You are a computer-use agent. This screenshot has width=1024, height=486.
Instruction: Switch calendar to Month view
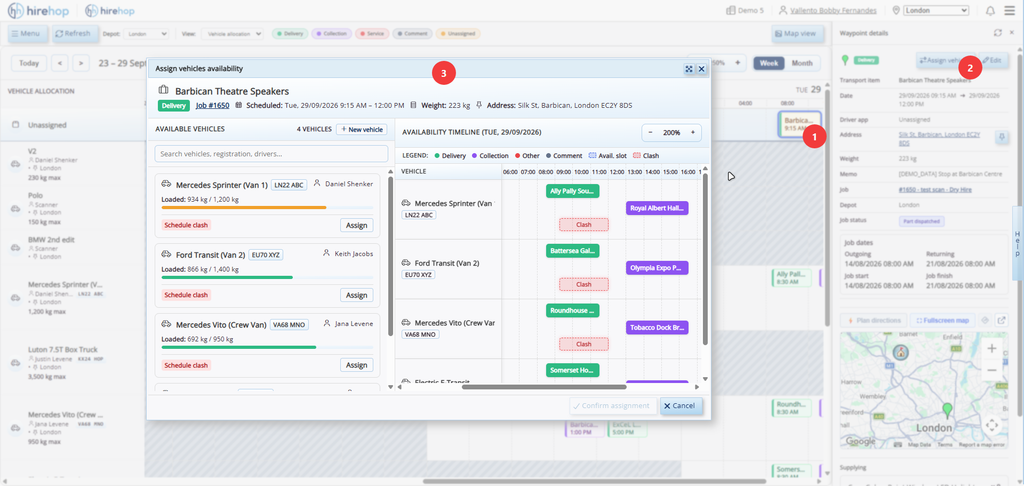802,63
